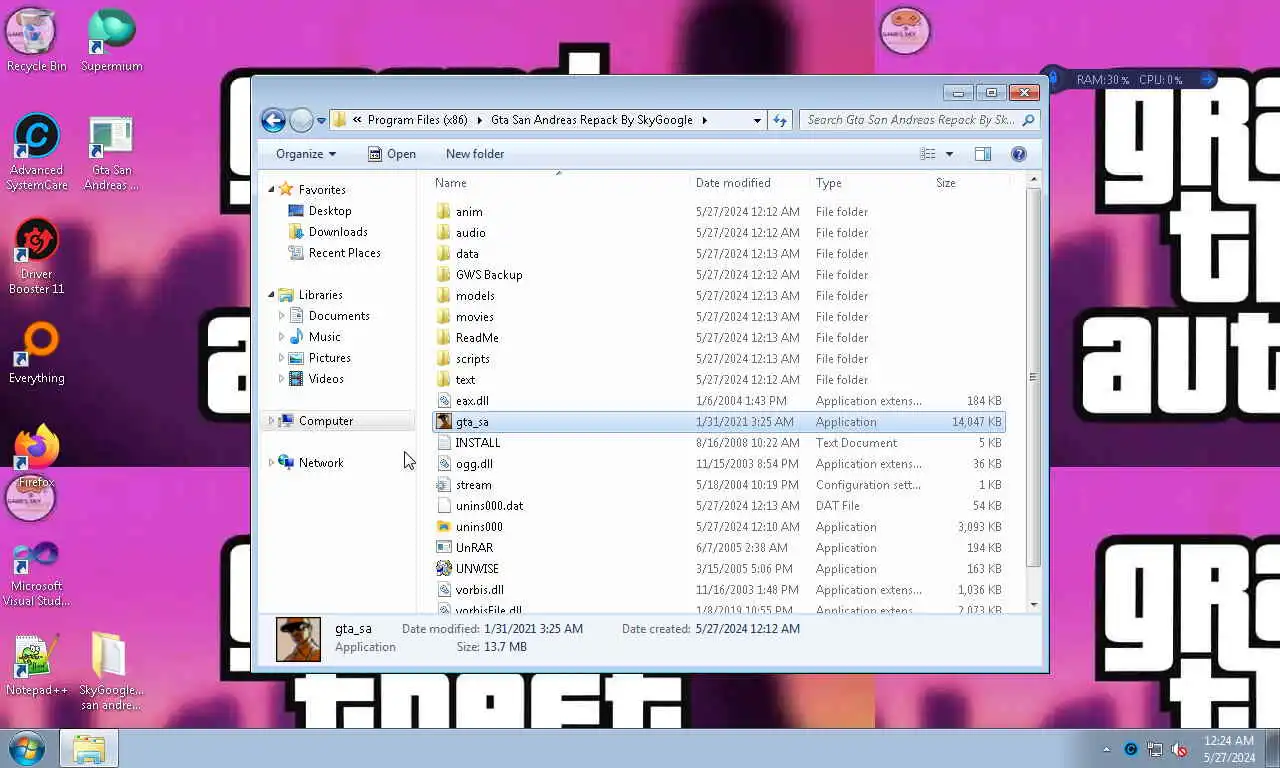Open the Everything search shortcut

[36, 353]
